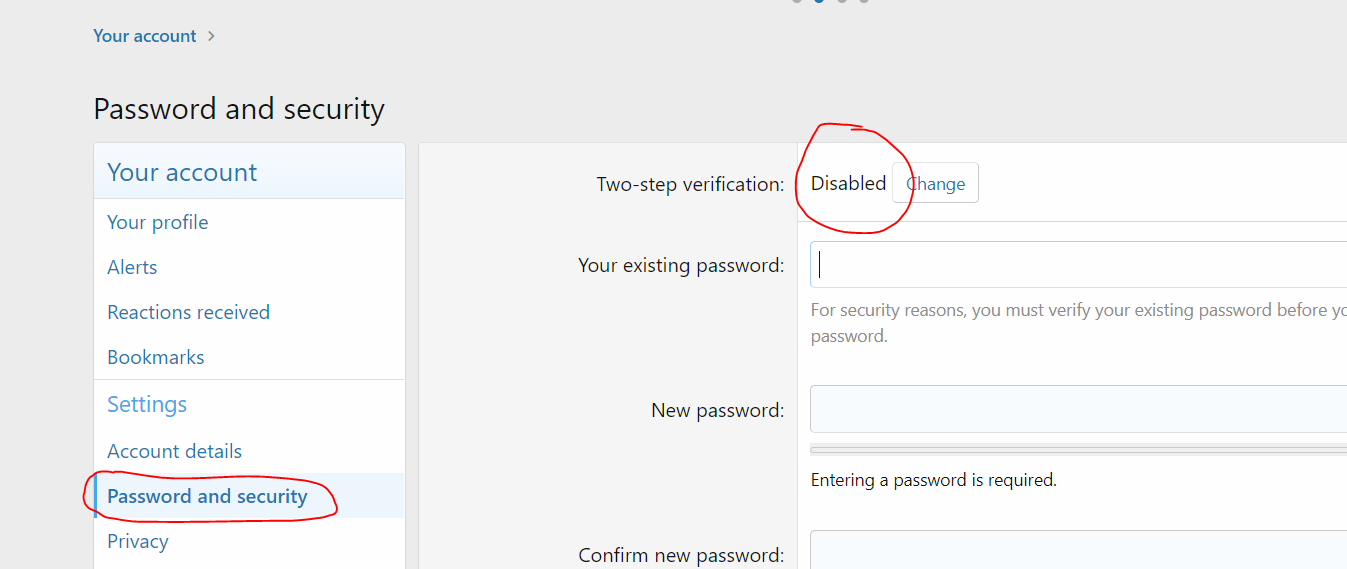Select the blue active carousel dot
The width and height of the screenshot is (1347, 569).
tap(820, 1)
